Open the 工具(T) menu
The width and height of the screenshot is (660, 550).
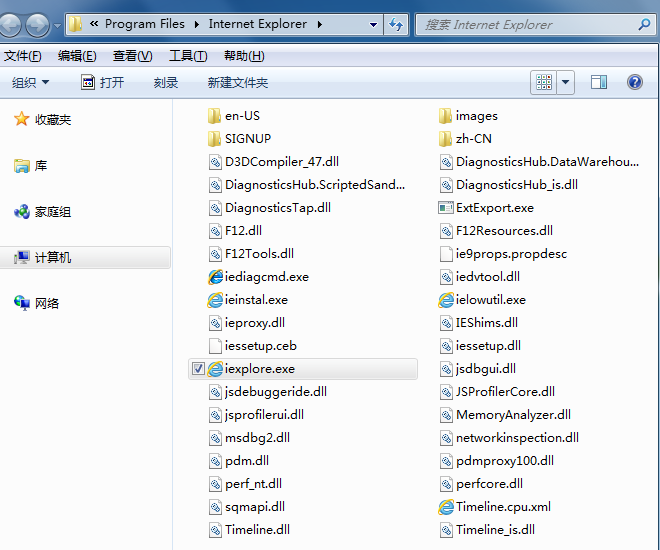tap(187, 56)
